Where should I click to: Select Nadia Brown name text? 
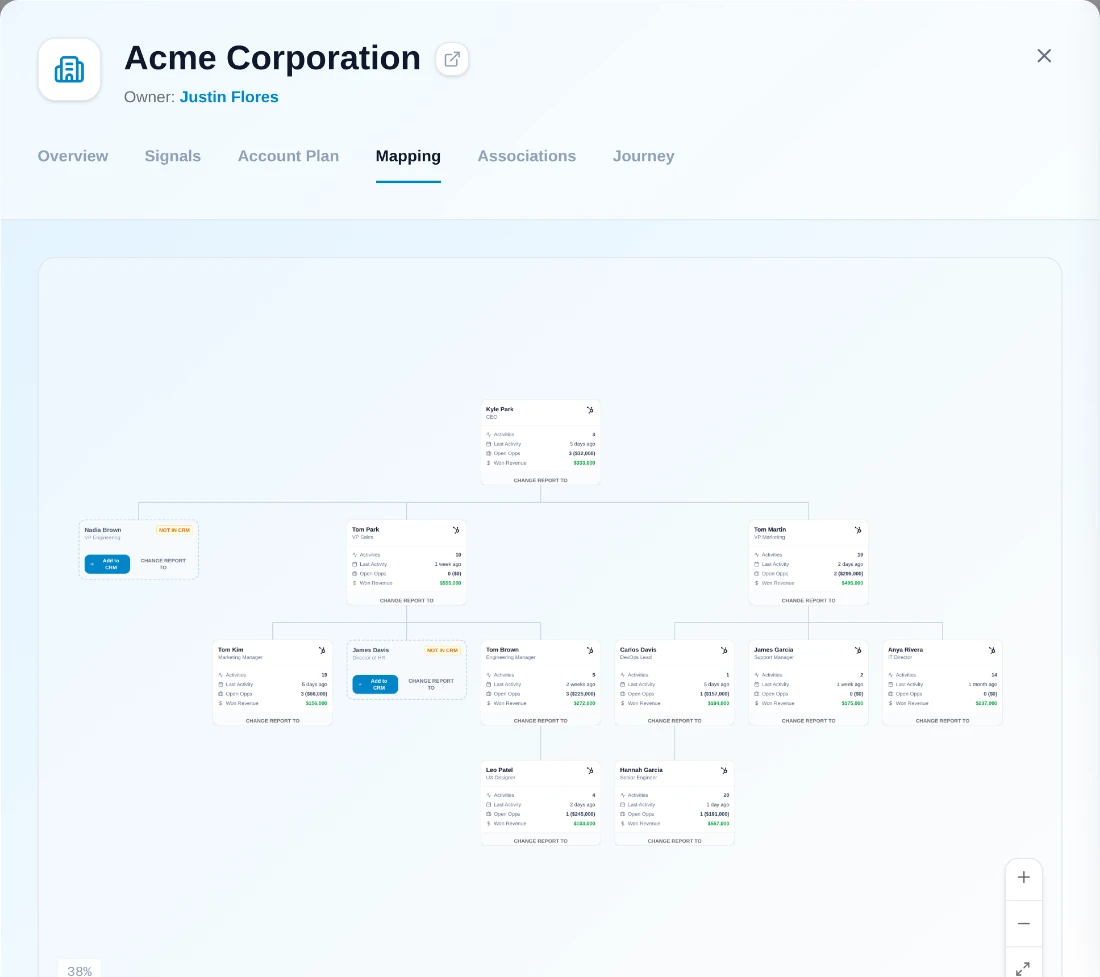(x=102, y=530)
